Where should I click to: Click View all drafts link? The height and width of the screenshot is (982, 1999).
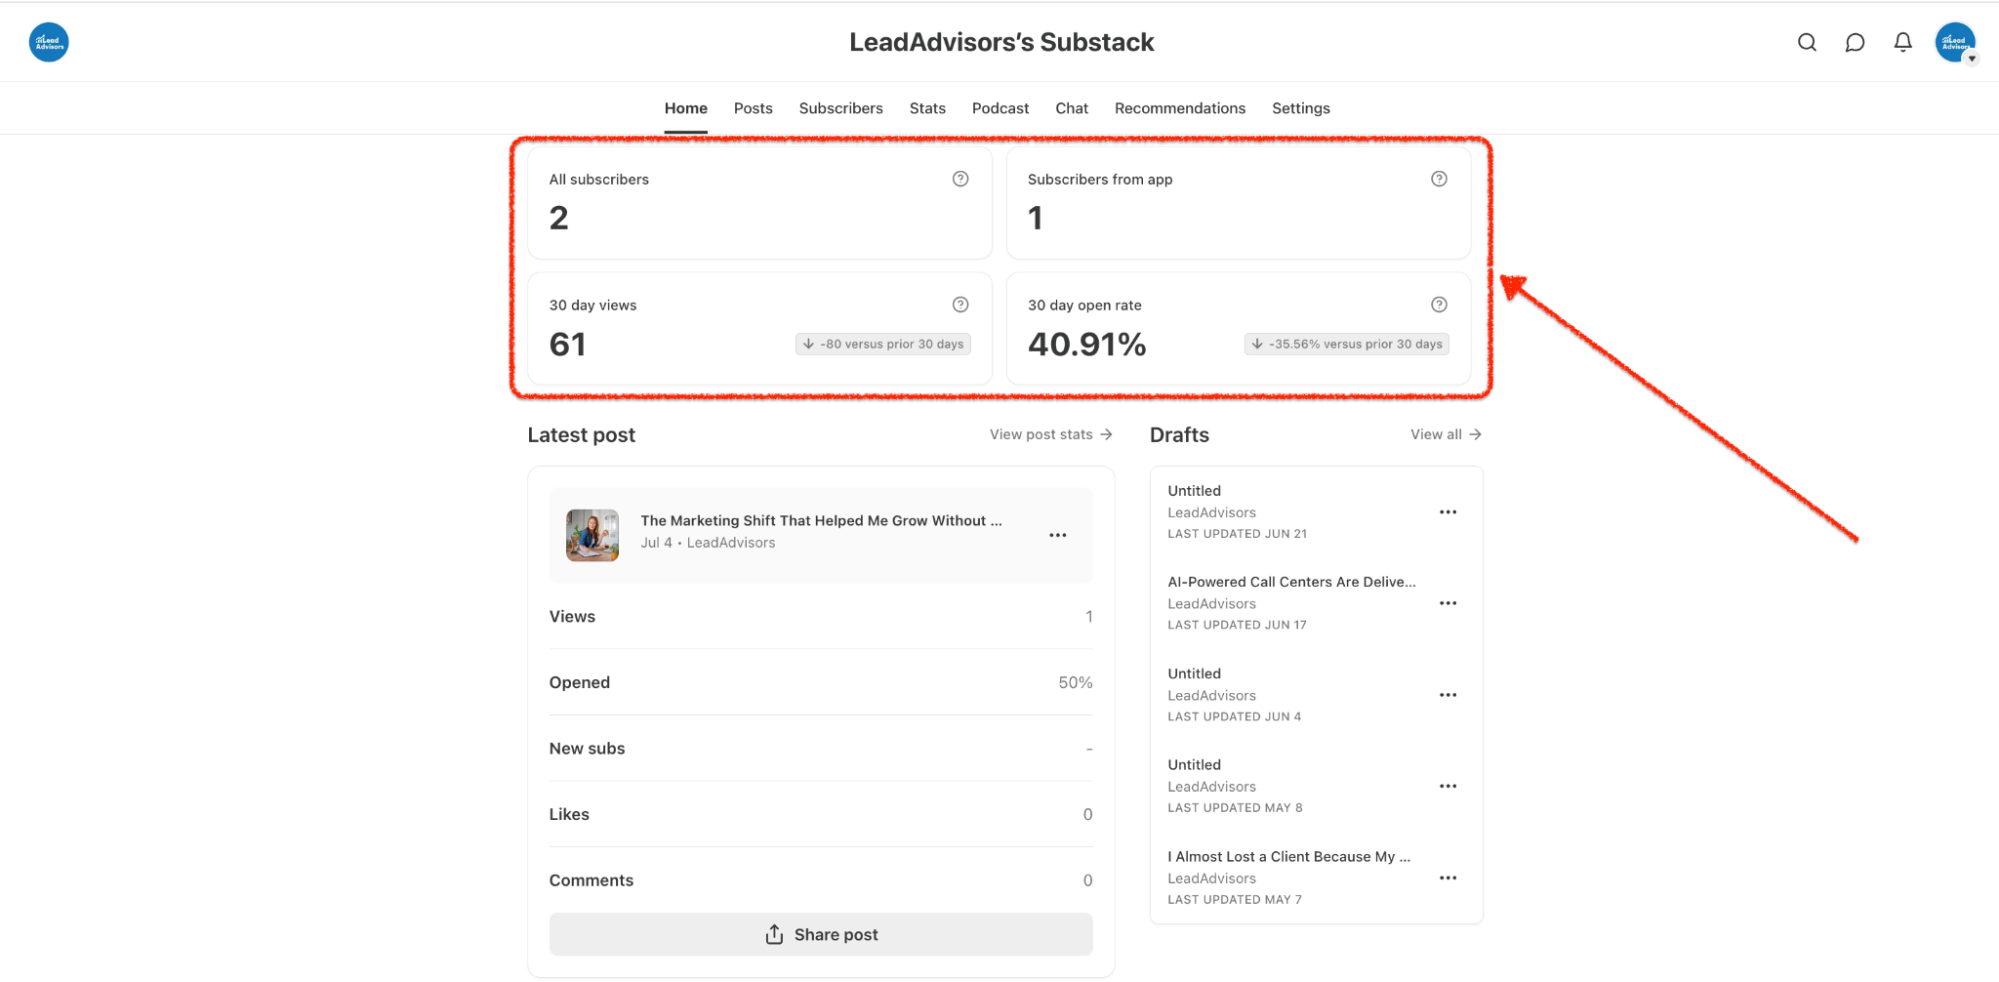point(1445,434)
